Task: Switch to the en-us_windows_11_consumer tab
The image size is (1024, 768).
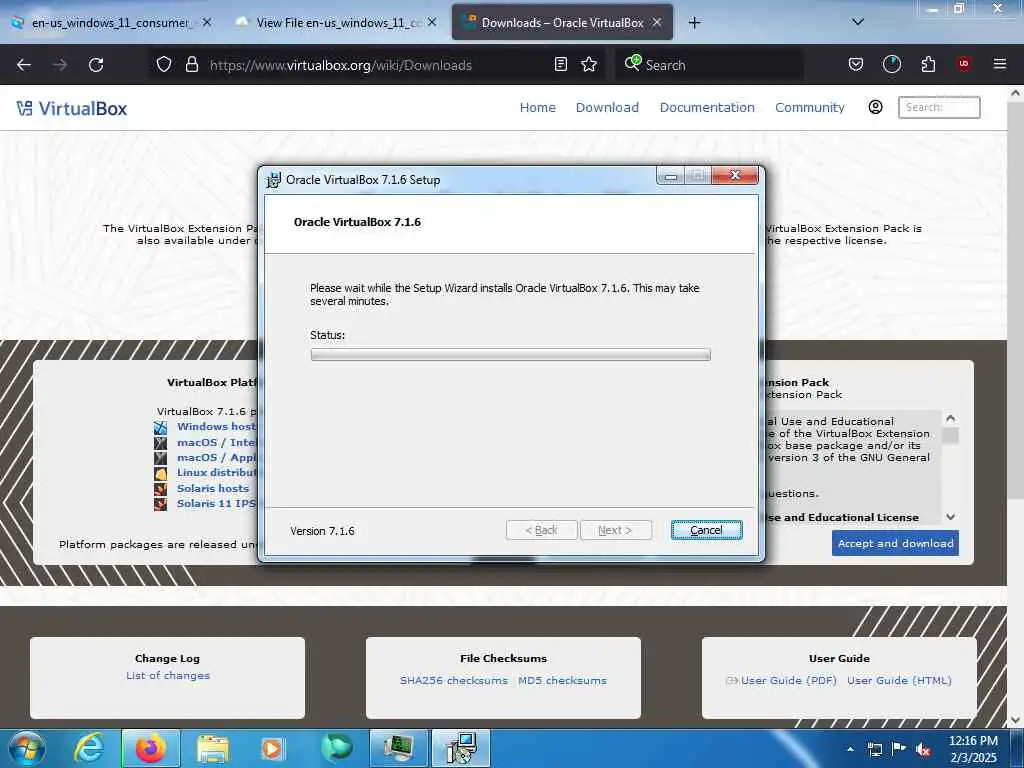Action: [110, 23]
